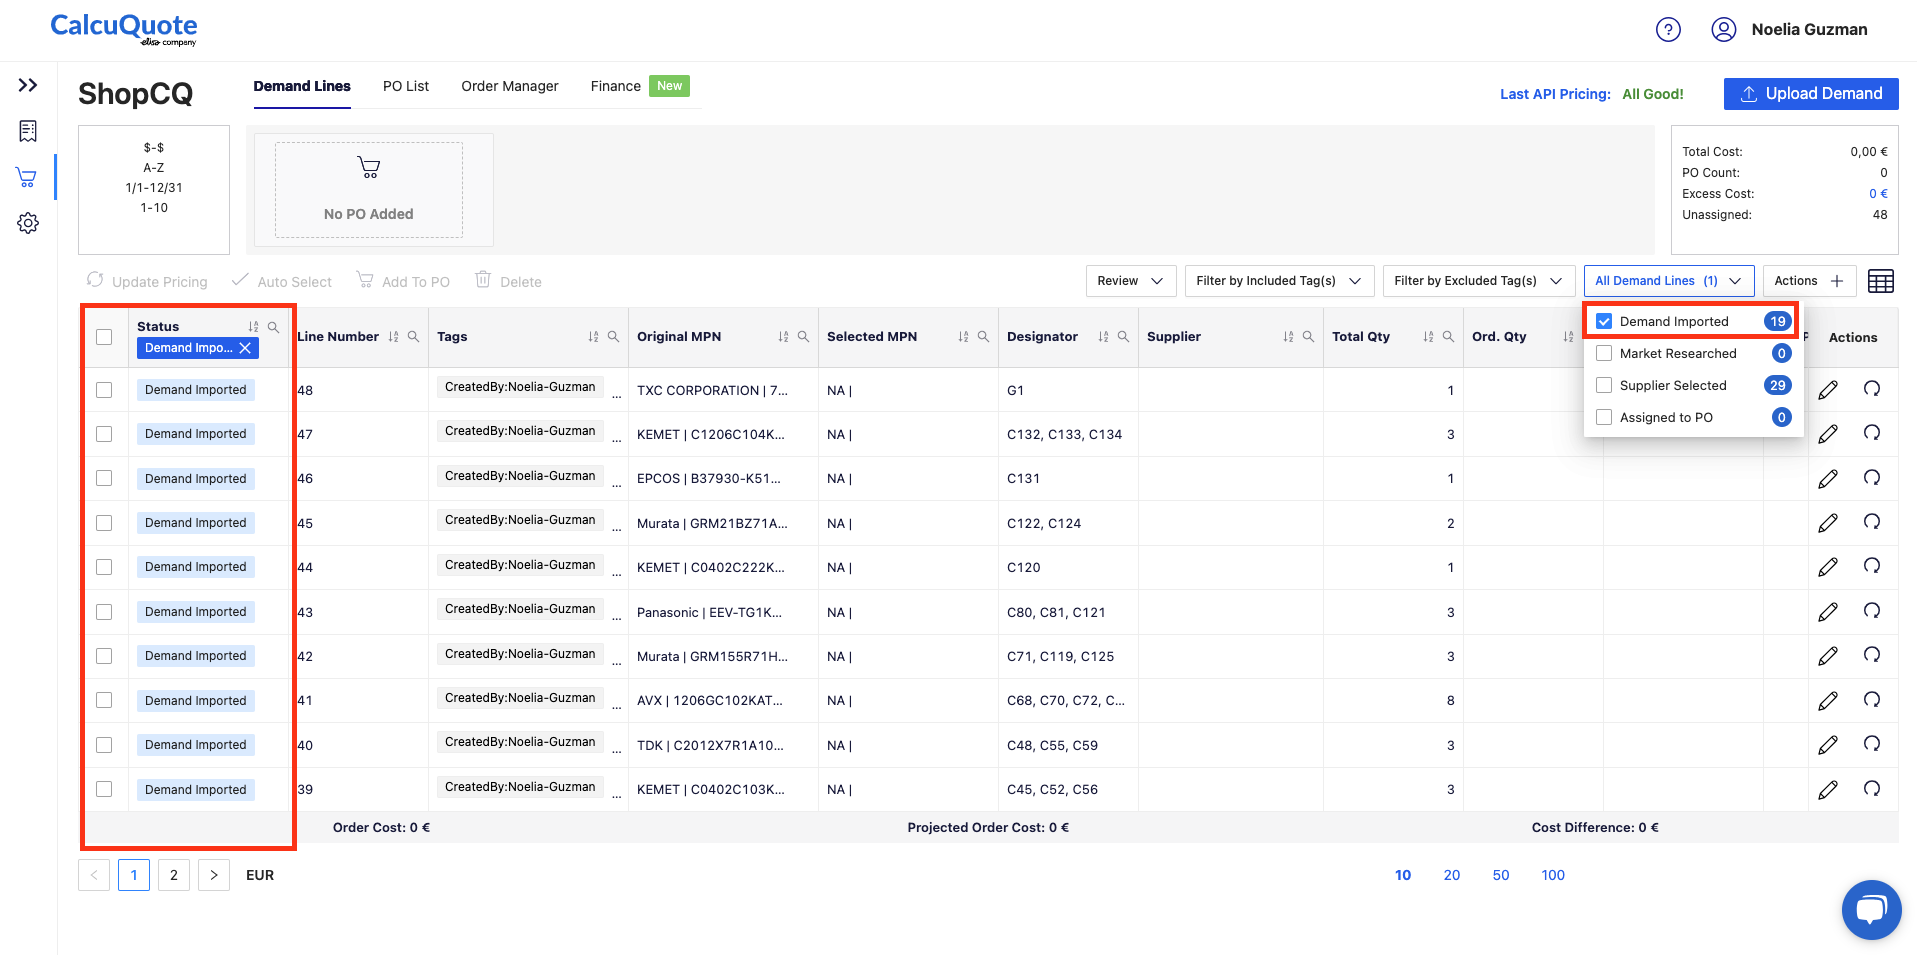Search the Designator column
The width and height of the screenshot is (1917, 955).
[x=1123, y=337]
